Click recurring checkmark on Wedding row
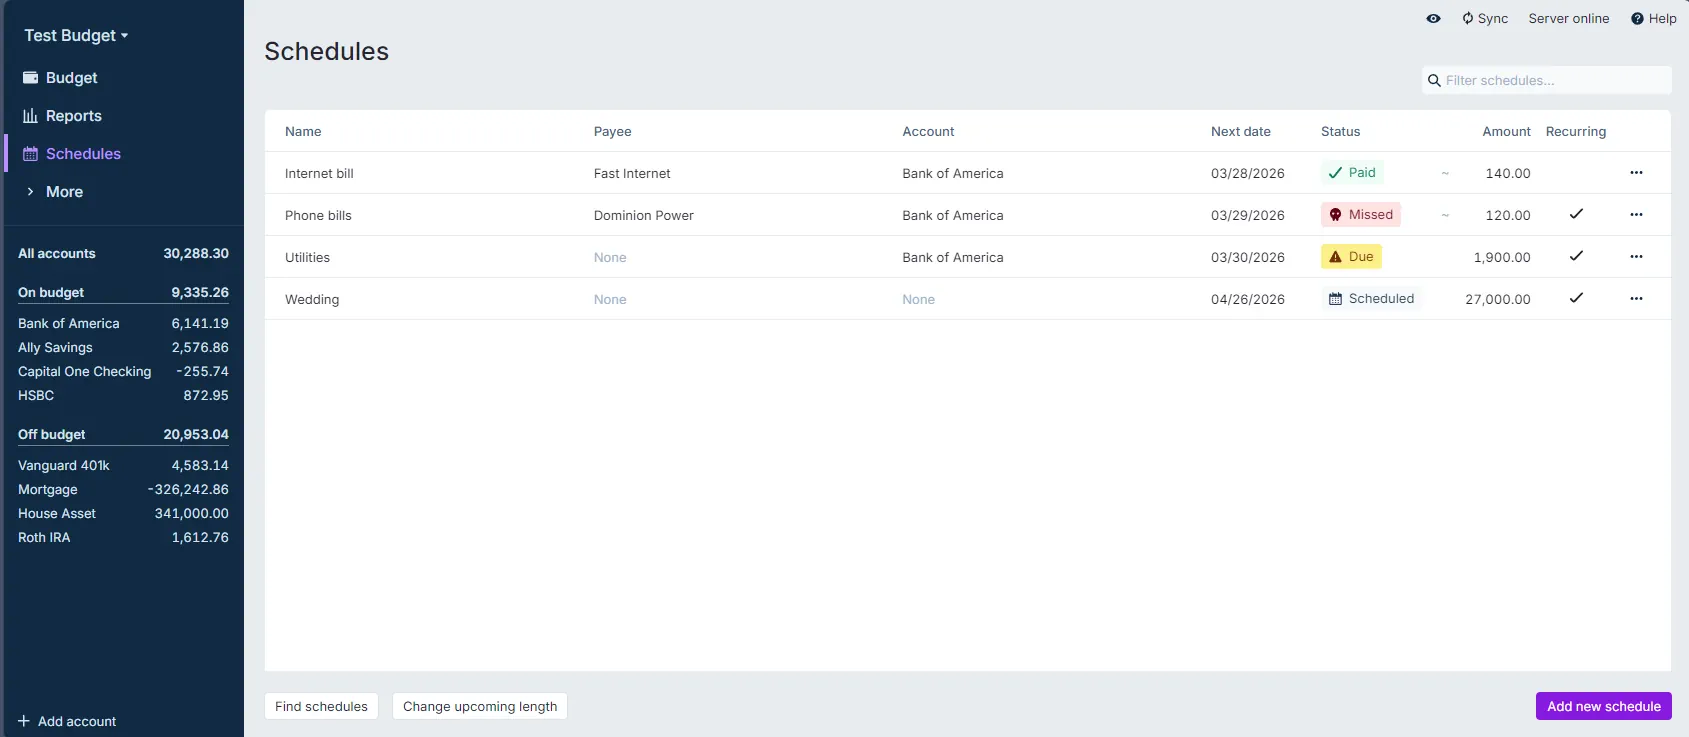Viewport: 1689px width, 737px height. [1576, 299]
